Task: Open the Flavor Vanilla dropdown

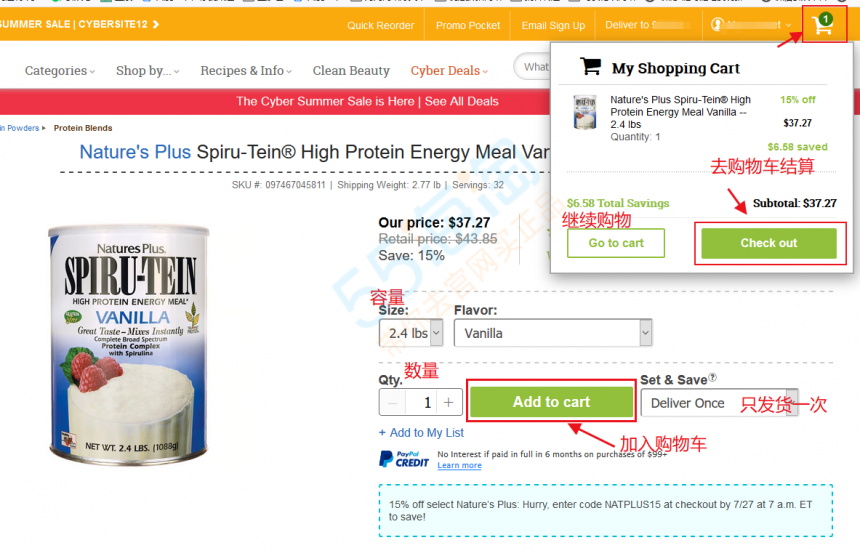Action: [x=553, y=333]
